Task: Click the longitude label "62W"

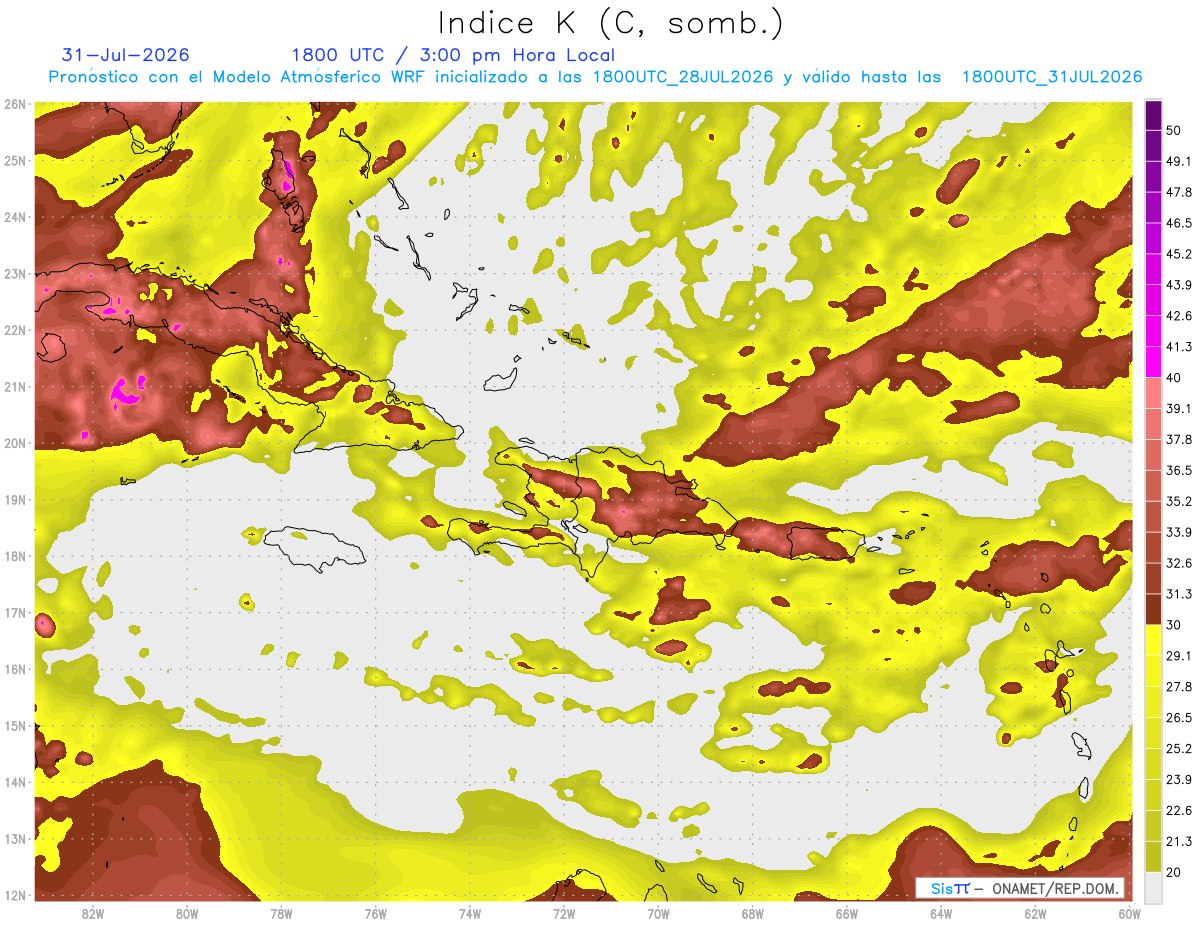Action: (1035, 914)
